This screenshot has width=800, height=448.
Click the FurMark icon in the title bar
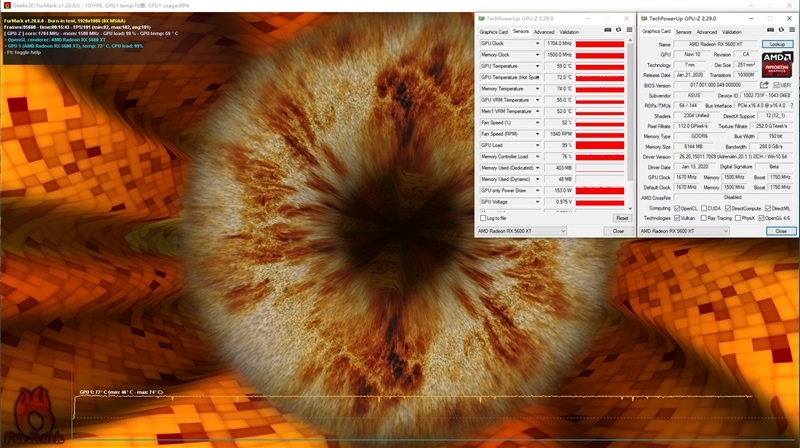[4, 4]
